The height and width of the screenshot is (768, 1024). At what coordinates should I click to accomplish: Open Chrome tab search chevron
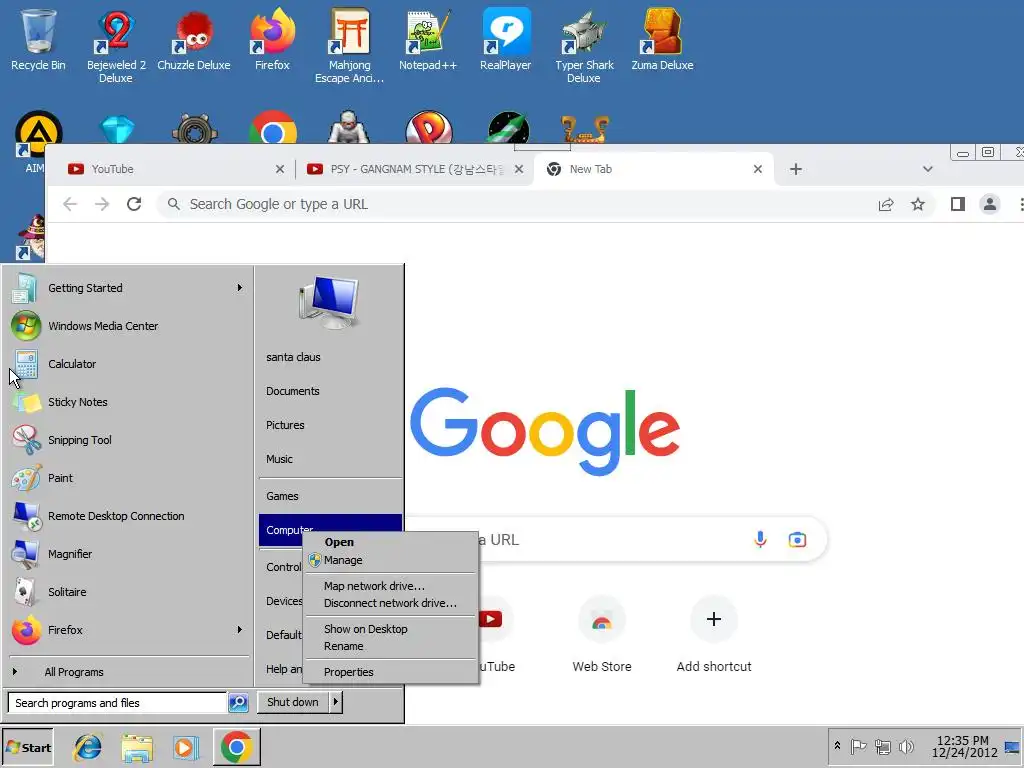tap(927, 169)
